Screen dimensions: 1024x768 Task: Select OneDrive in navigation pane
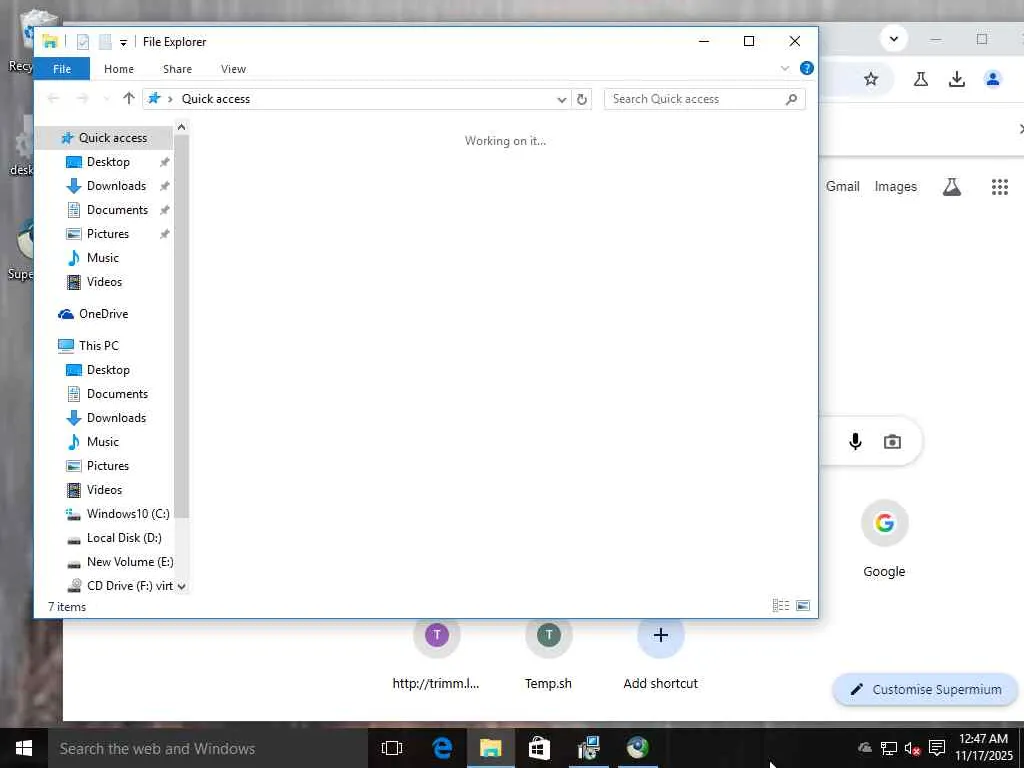103,314
